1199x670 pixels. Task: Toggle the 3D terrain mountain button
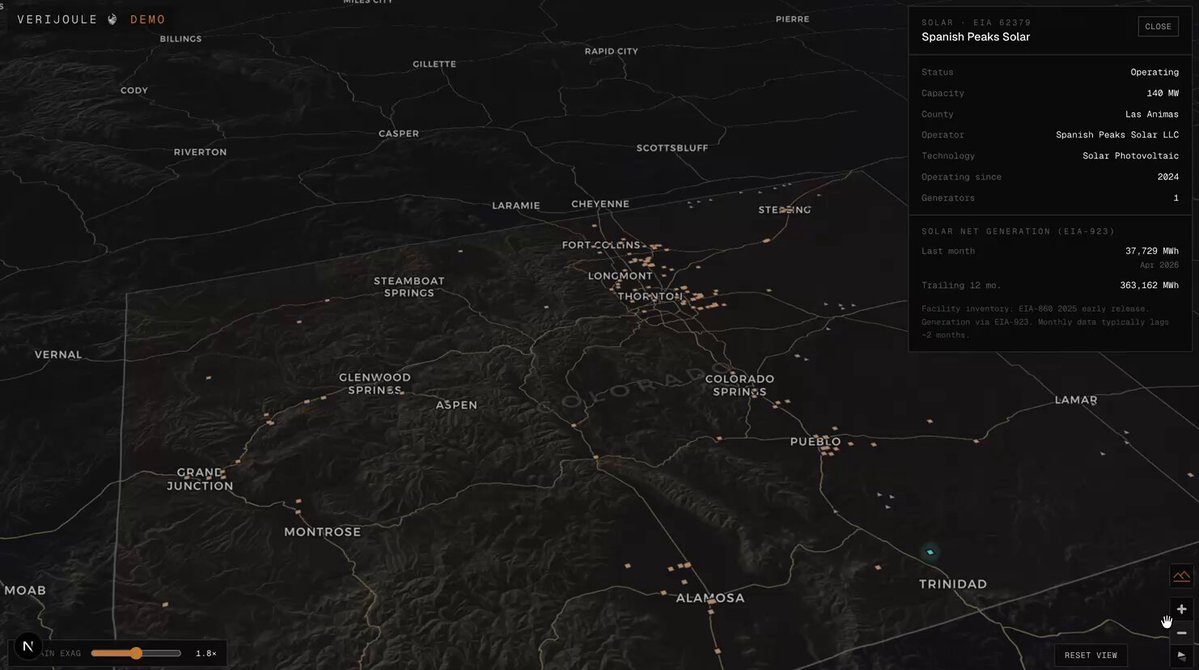tap(1181, 576)
